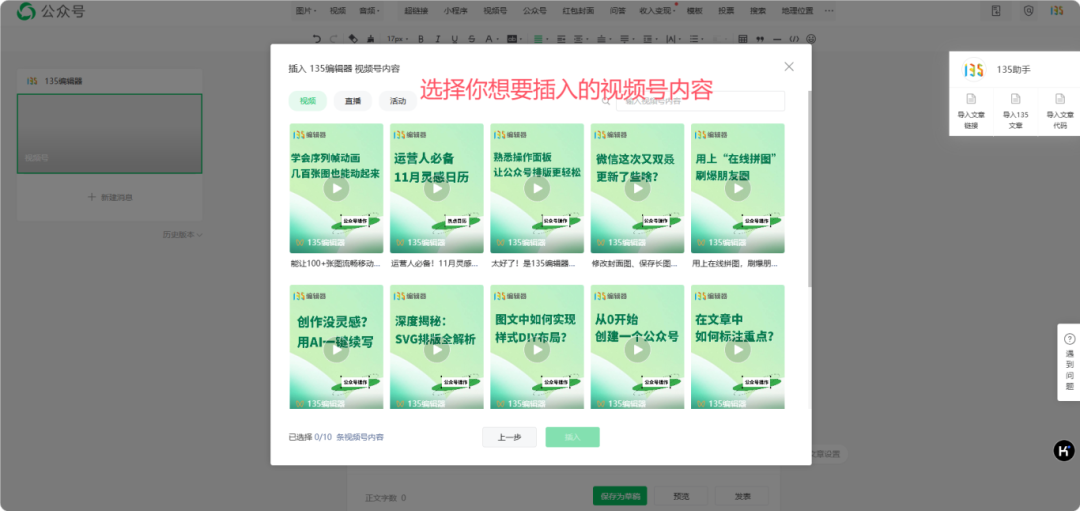This screenshot has width=1080, height=511.
Task: Click the dialog's vertical scrollbar
Action: pyautogui.click(x=809, y=189)
